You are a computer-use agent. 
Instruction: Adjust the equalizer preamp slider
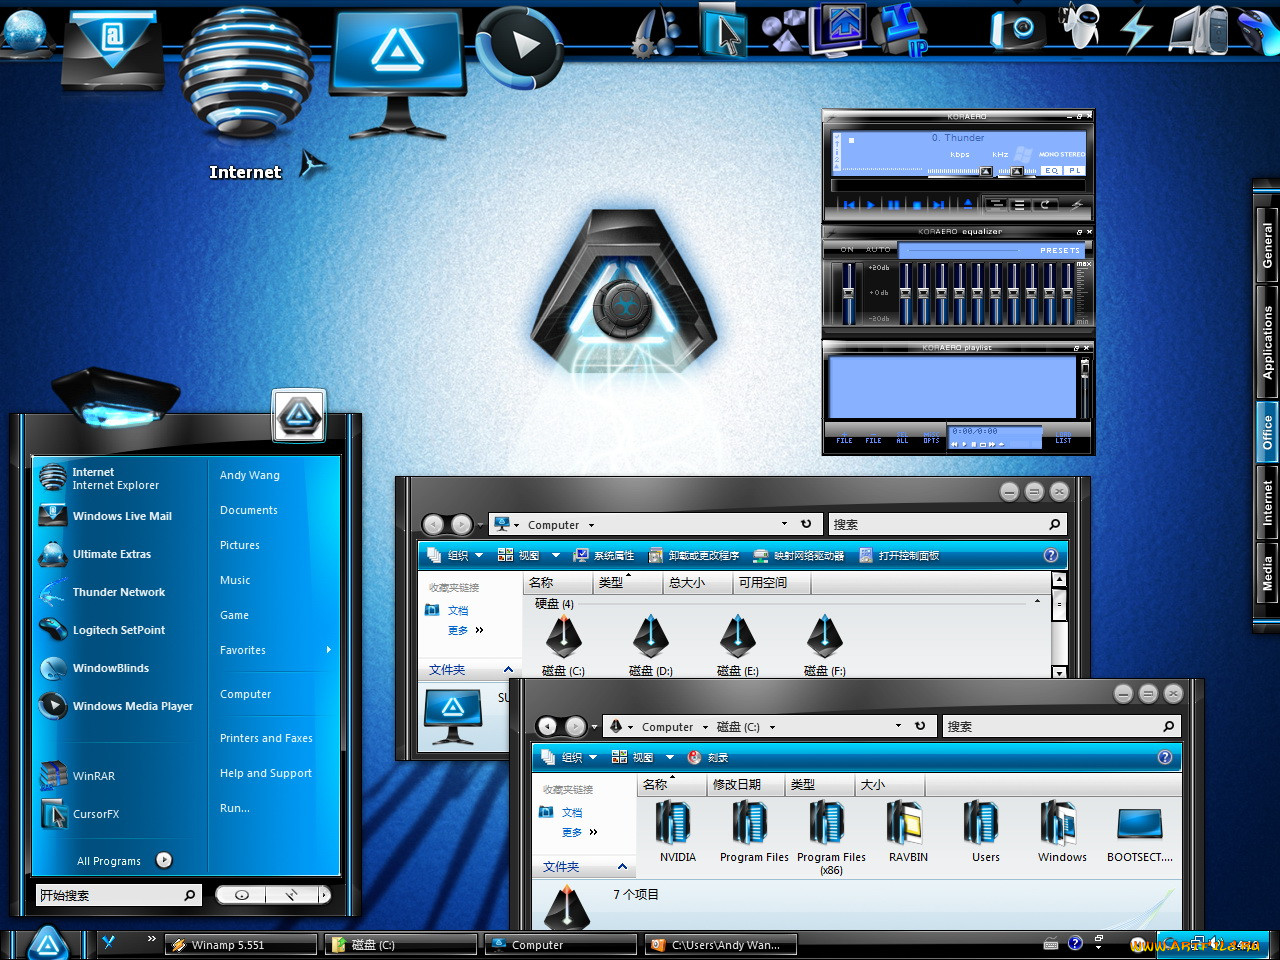point(848,293)
